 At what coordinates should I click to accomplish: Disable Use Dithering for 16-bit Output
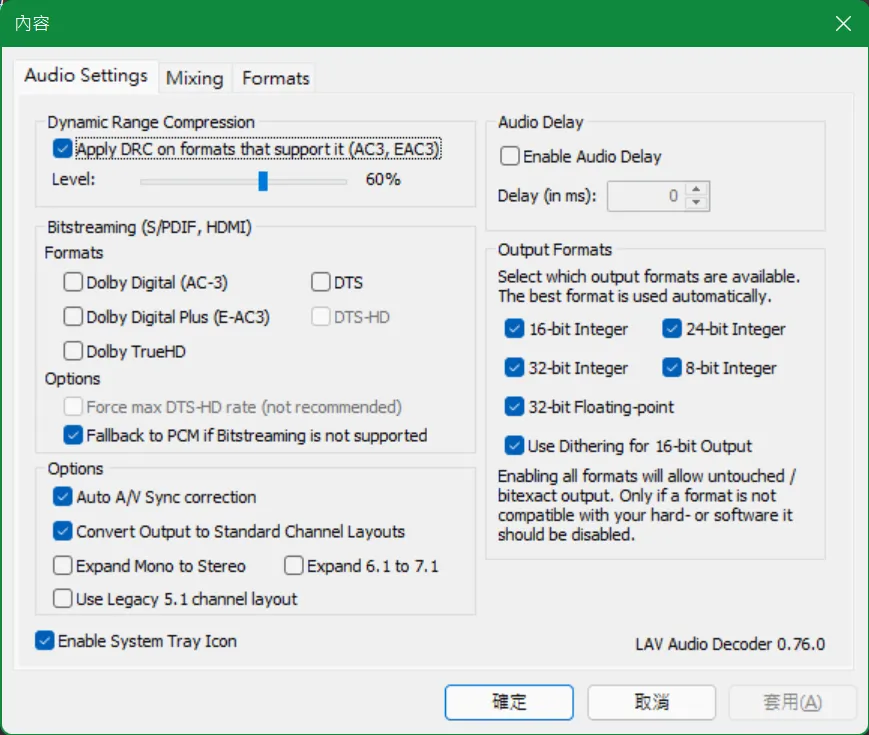point(514,445)
